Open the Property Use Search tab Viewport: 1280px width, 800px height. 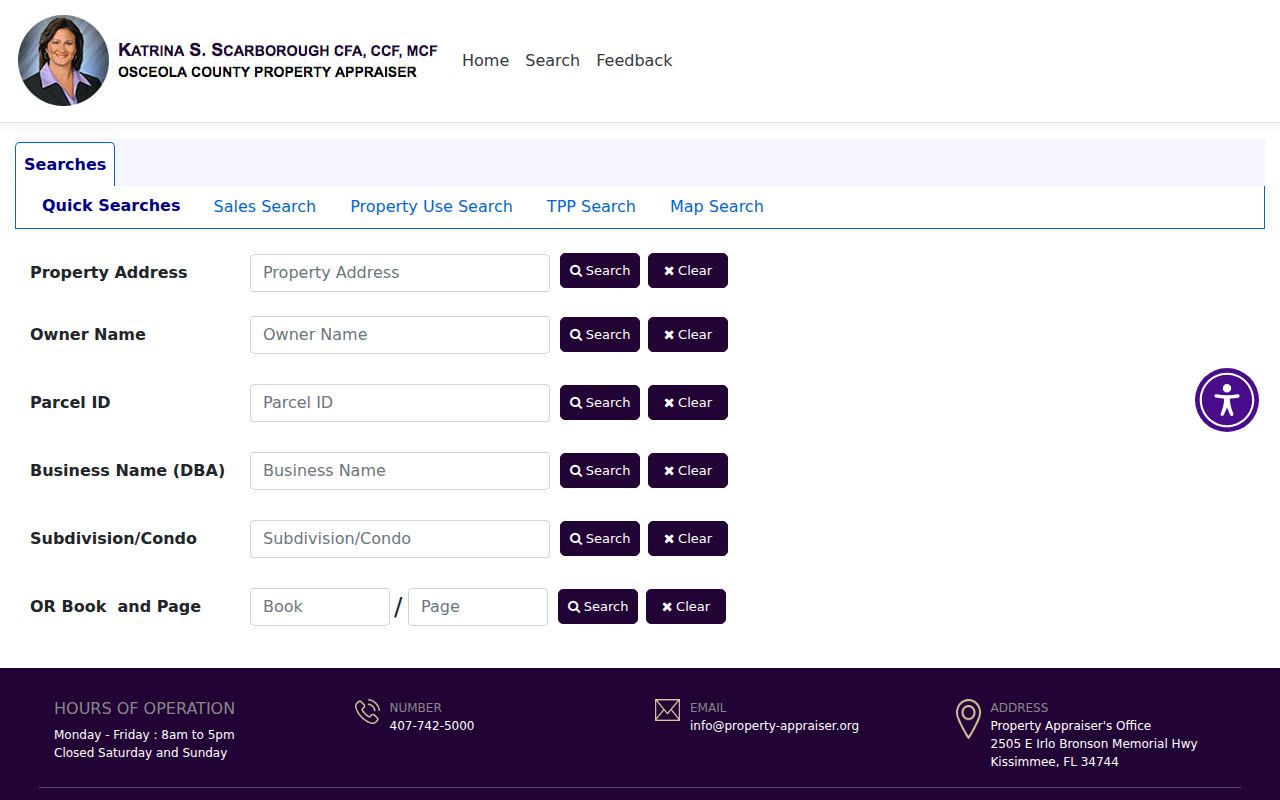[x=431, y=206]
